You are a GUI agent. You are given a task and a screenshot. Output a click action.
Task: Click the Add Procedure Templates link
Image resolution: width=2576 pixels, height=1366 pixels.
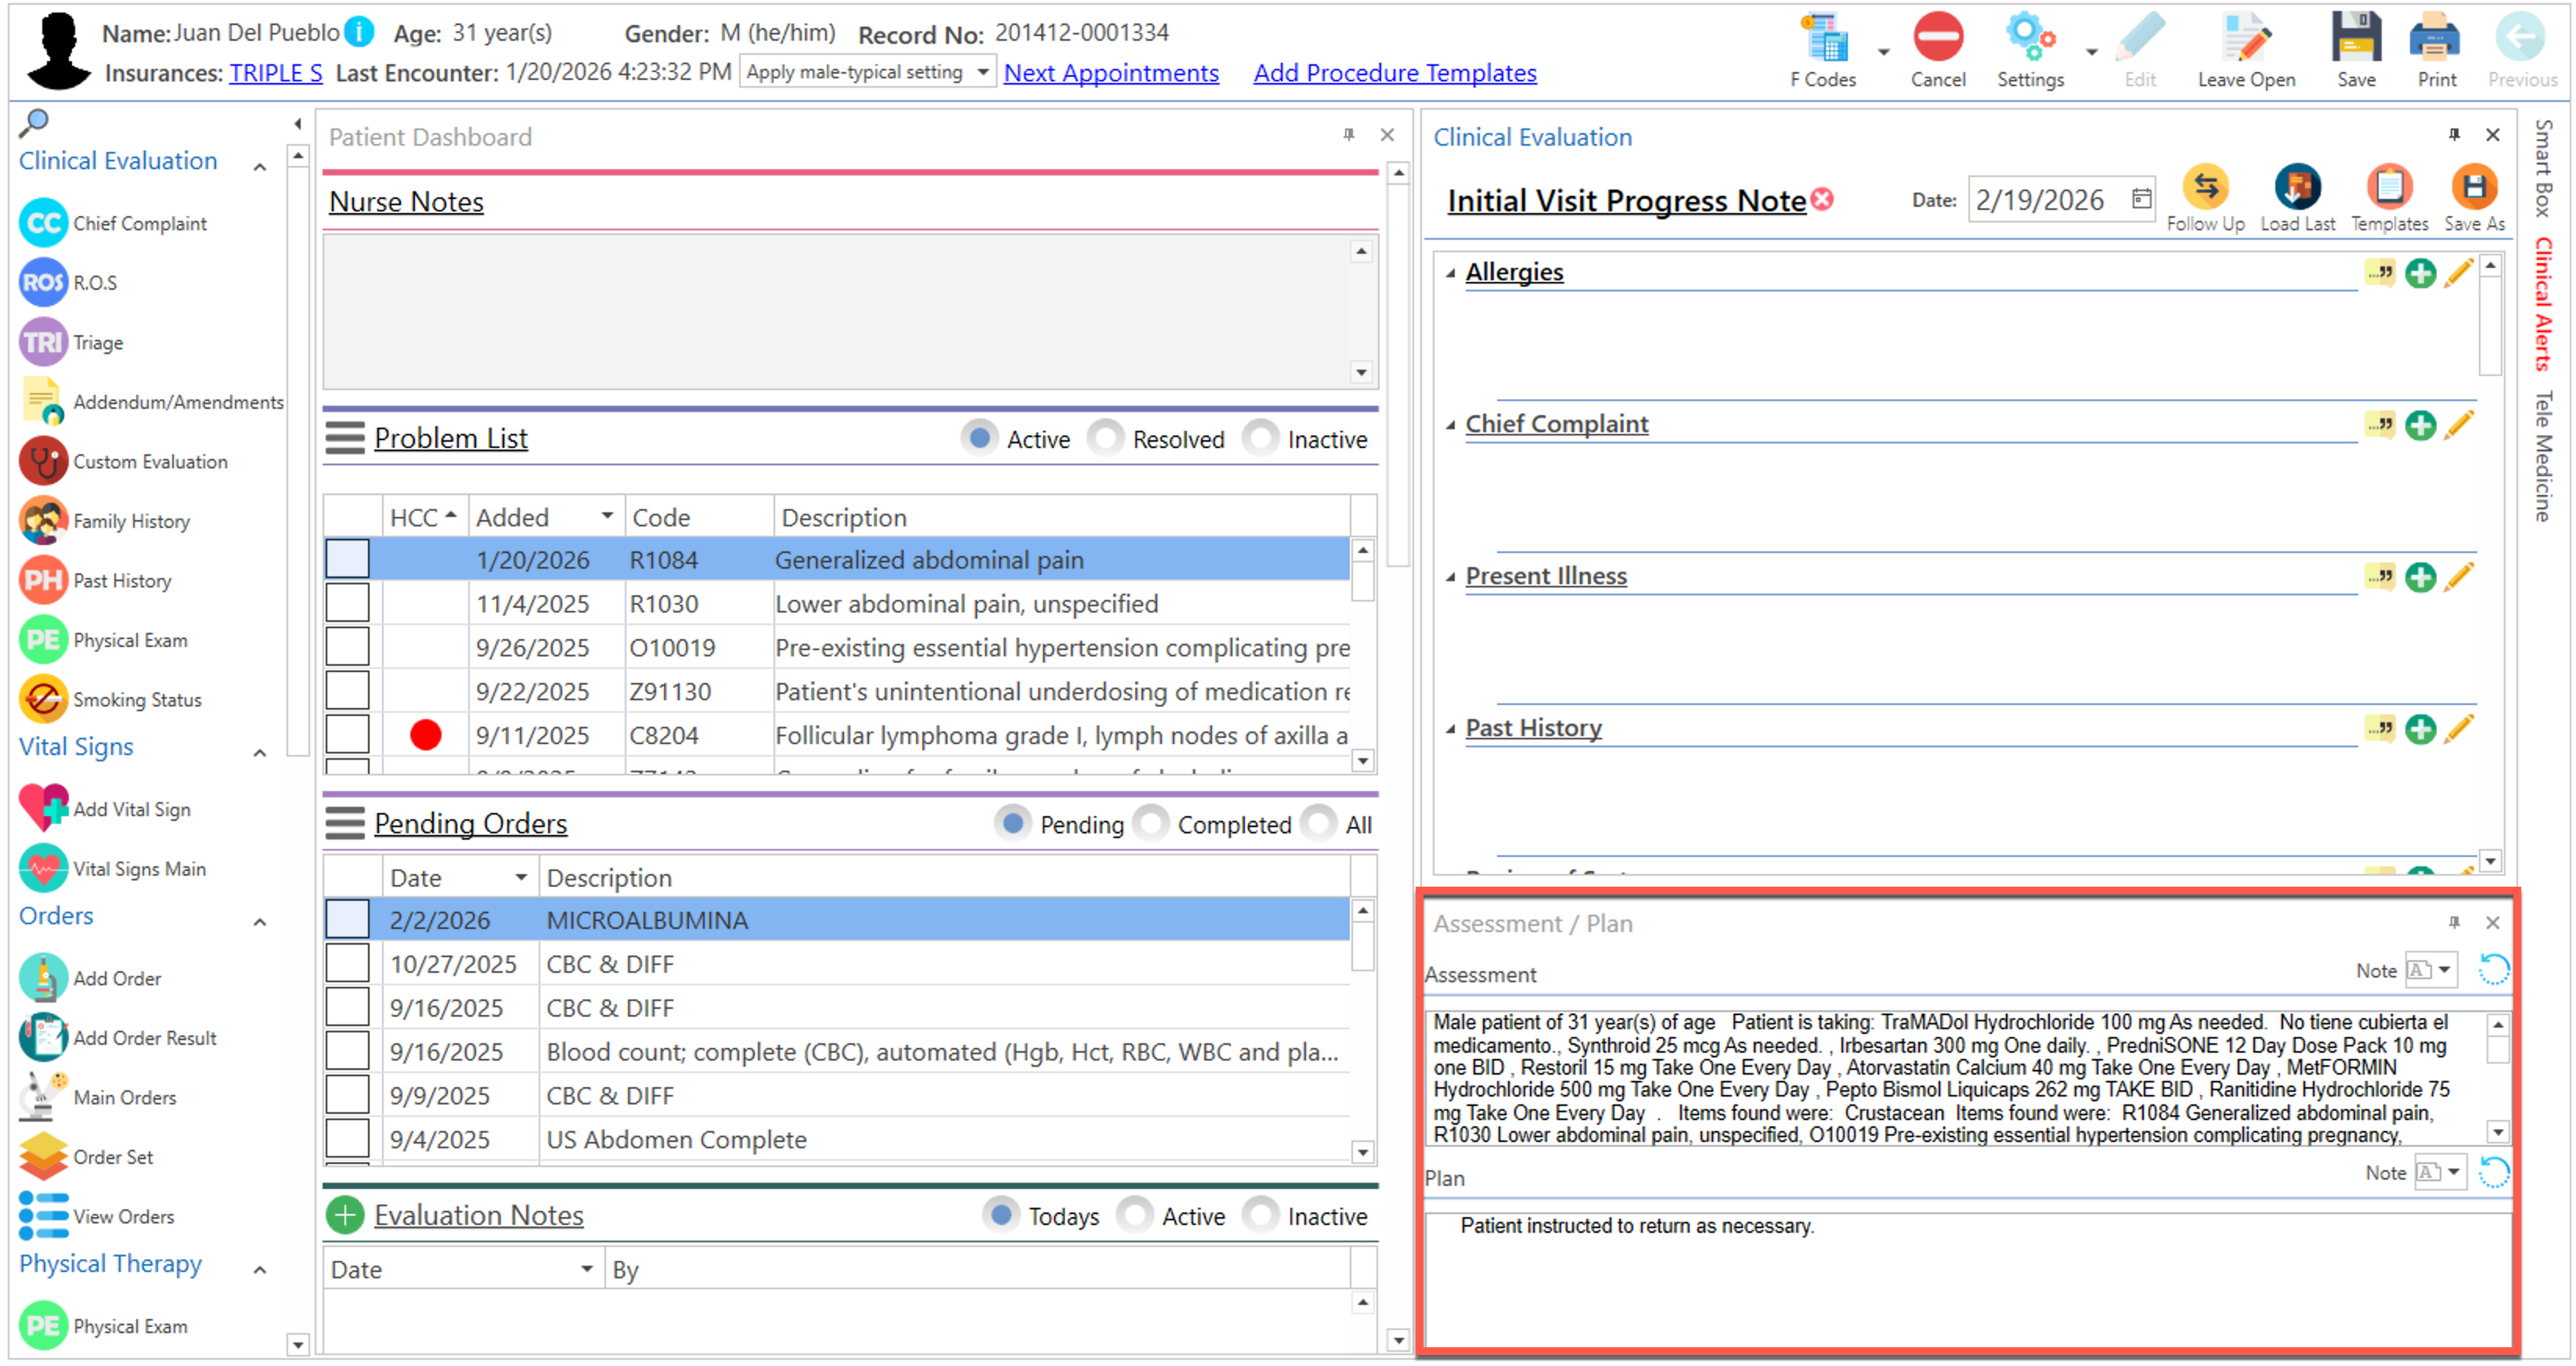pos(1394,73)
